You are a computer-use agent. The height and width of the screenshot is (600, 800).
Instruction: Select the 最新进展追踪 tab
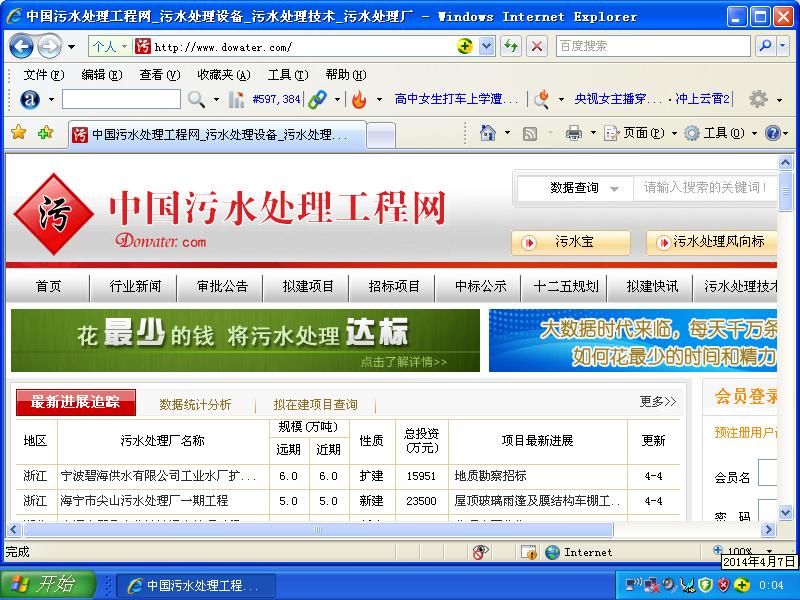pos(76,403)
